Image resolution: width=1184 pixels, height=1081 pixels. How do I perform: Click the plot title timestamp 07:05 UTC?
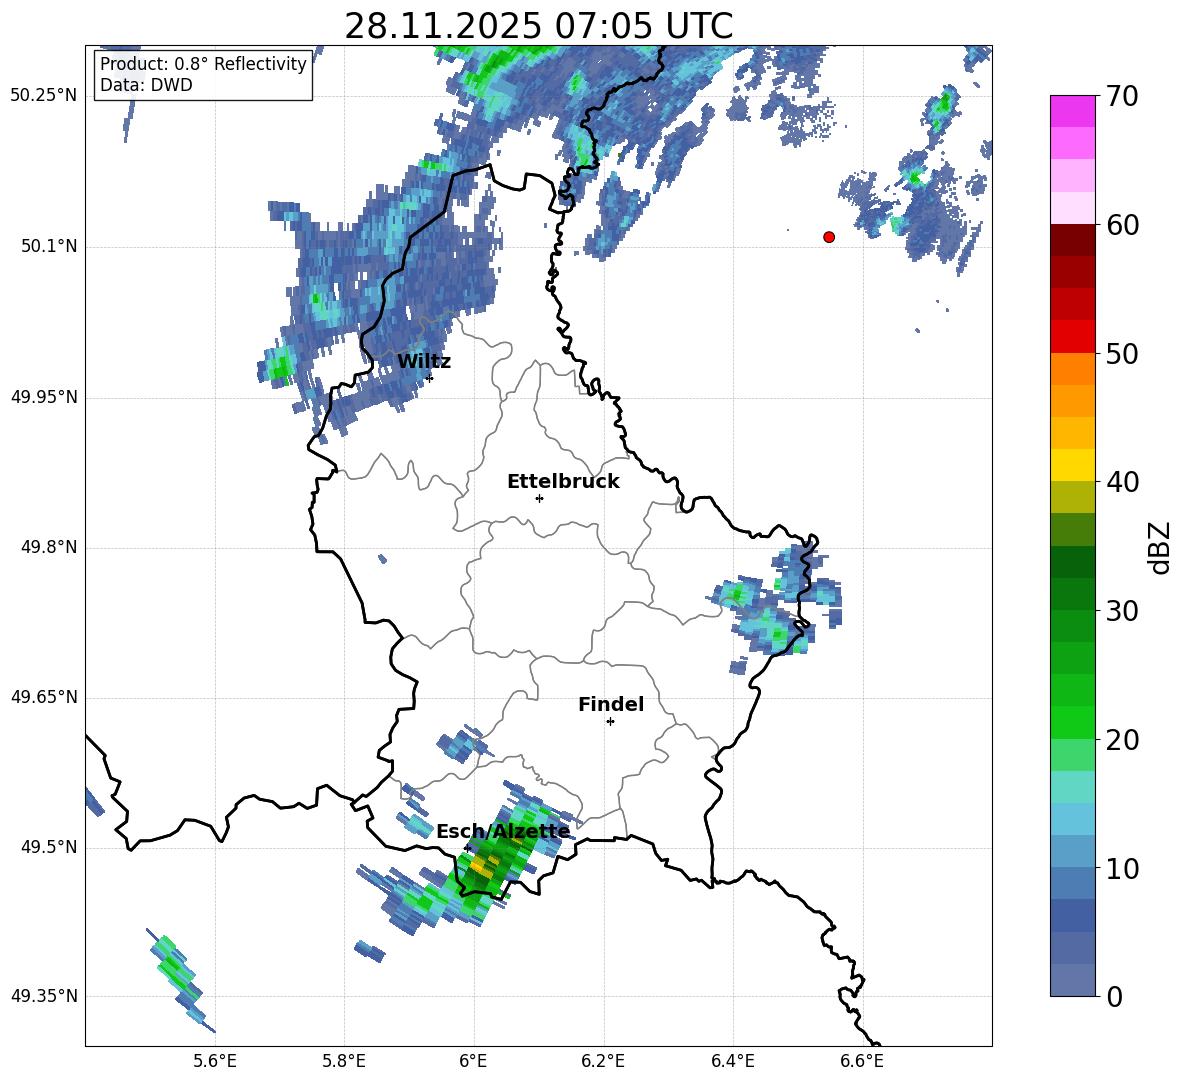coord(643,26)
